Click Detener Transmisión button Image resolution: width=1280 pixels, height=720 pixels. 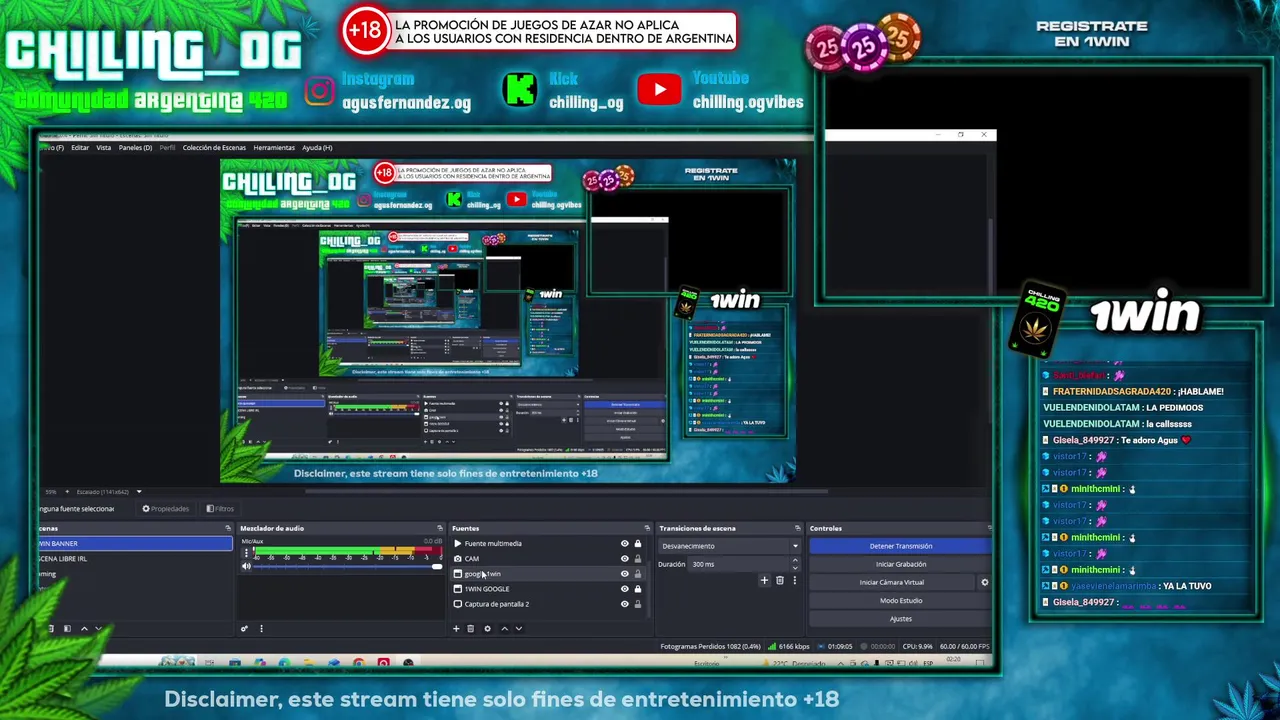(x=900, y=546)
